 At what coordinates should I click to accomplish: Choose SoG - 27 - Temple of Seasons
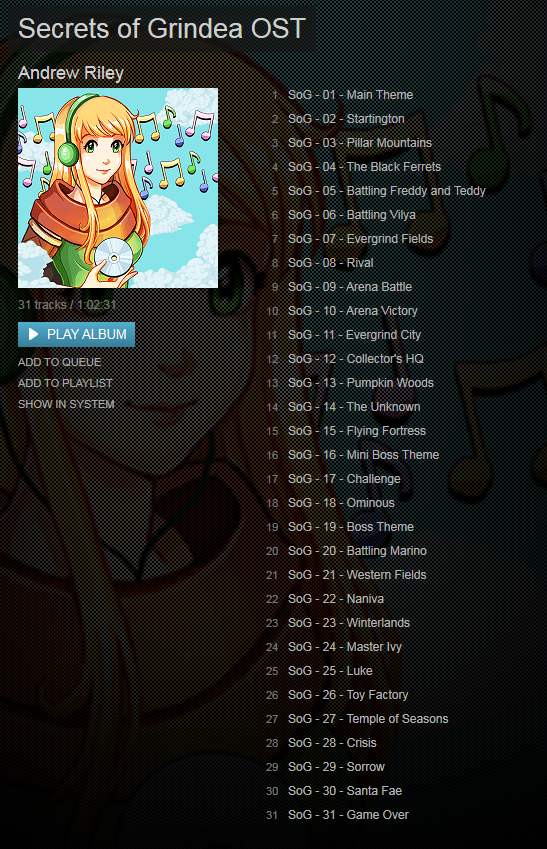click(368, 719)
